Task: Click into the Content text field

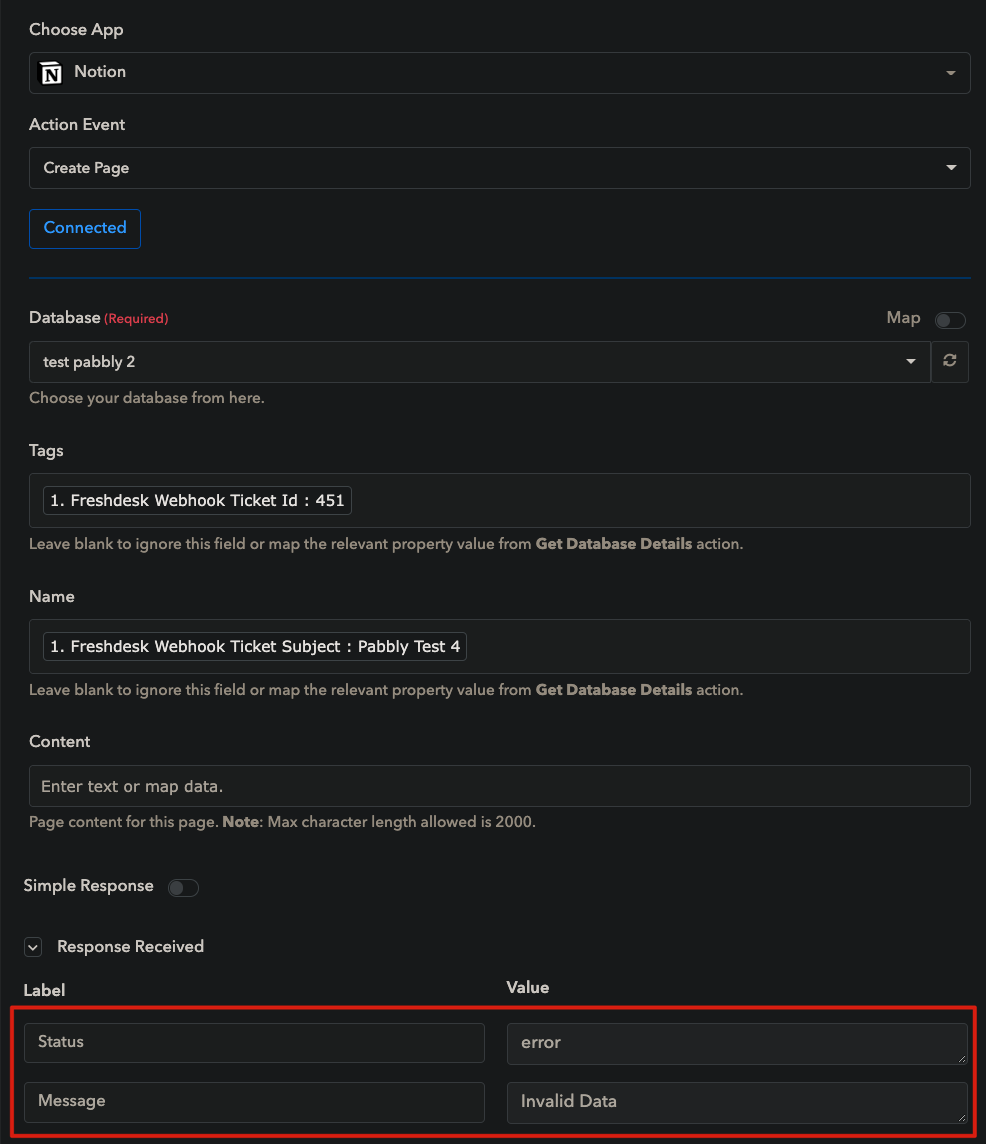Action: [499, 786]
